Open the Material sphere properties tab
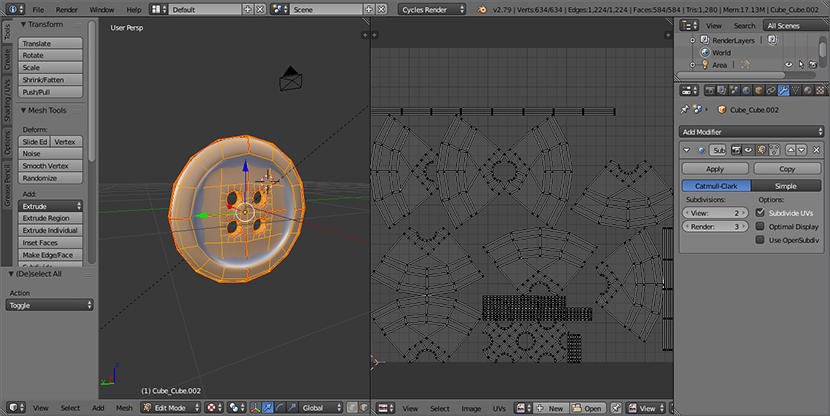Screen dimensions: 830x416 click(x=808, y=91)
